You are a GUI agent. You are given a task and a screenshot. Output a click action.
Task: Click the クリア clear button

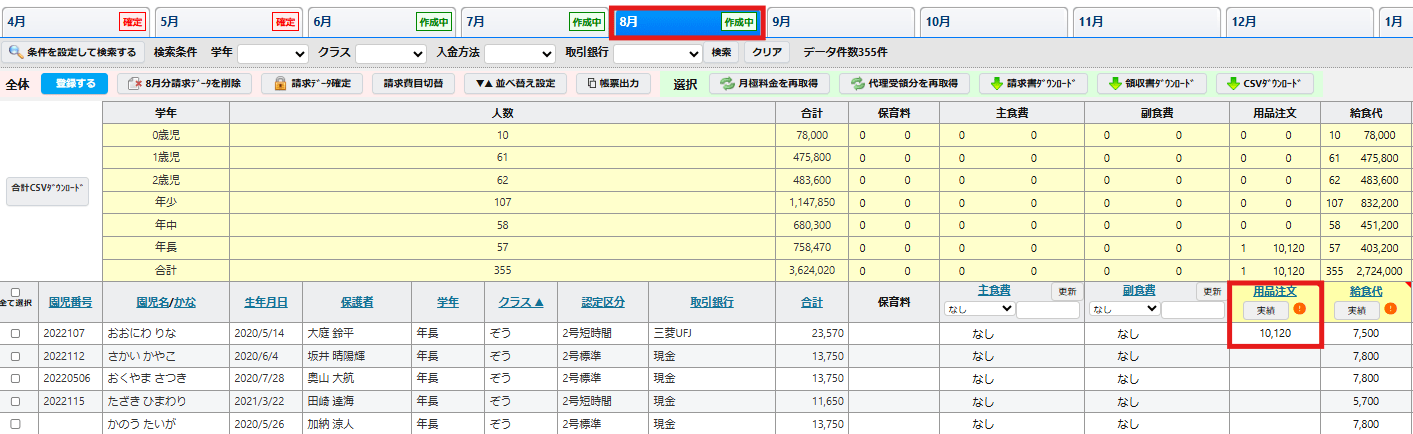767,53
